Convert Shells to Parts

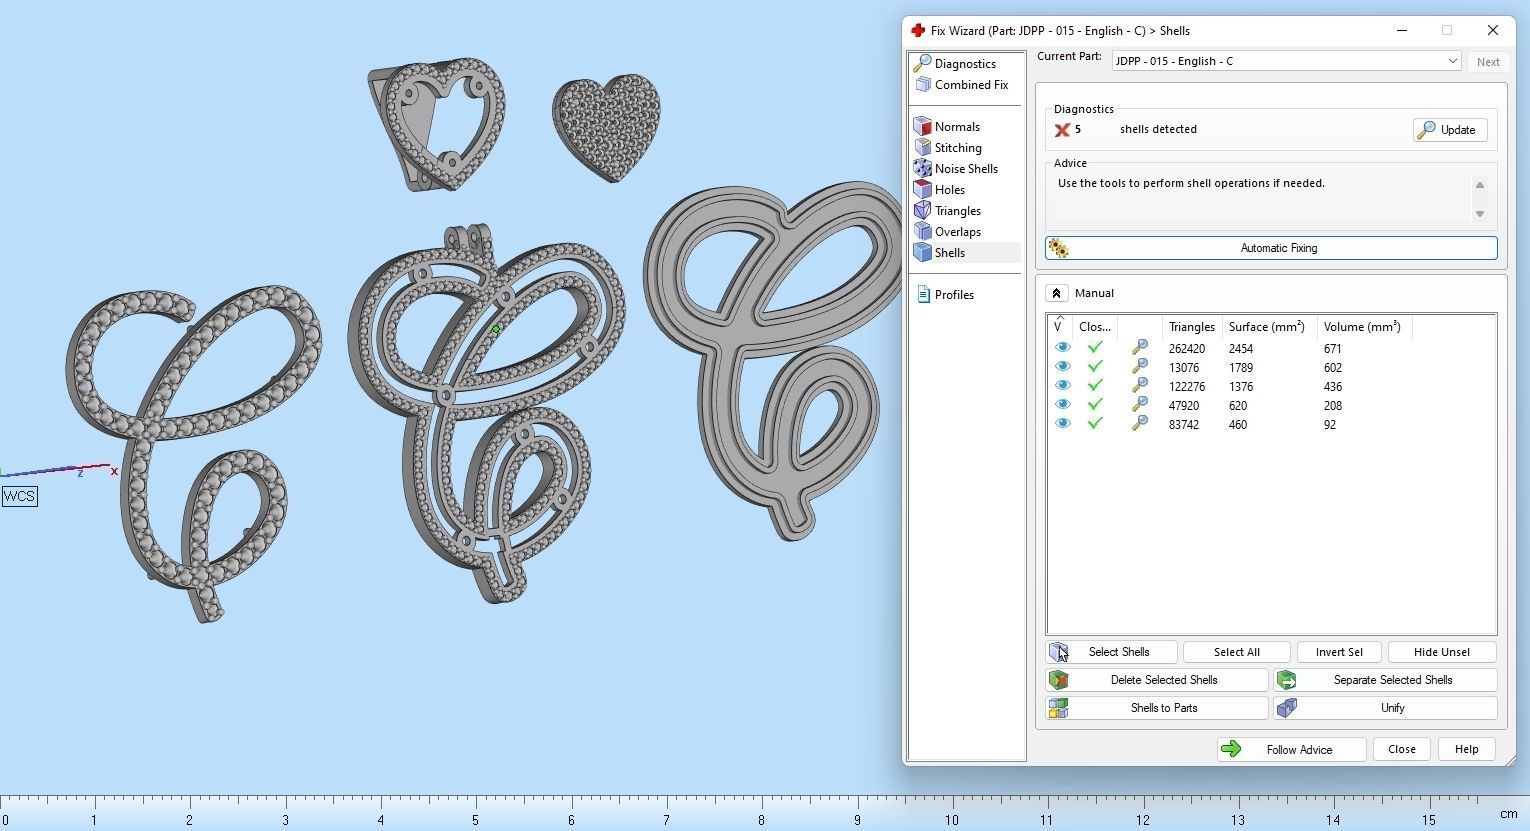[x=1157, y=708]
